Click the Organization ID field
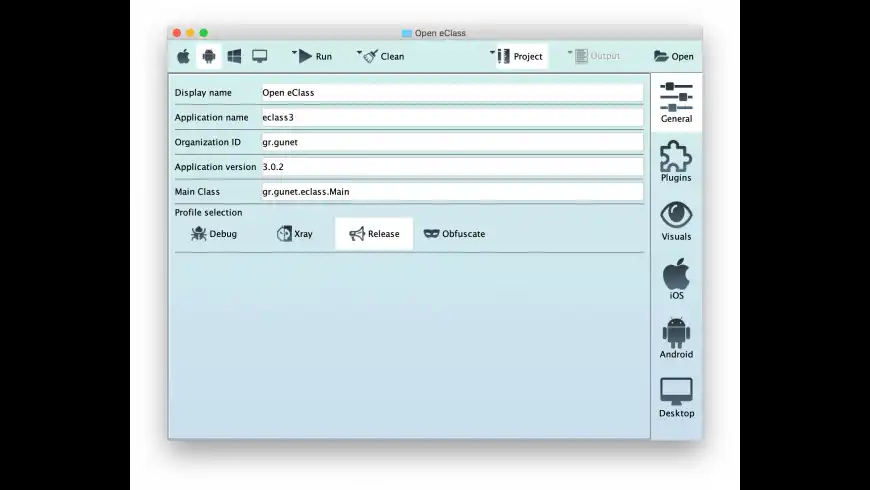Image resolution: width=870 pixels, height=490 pixels. click(452, 142)
